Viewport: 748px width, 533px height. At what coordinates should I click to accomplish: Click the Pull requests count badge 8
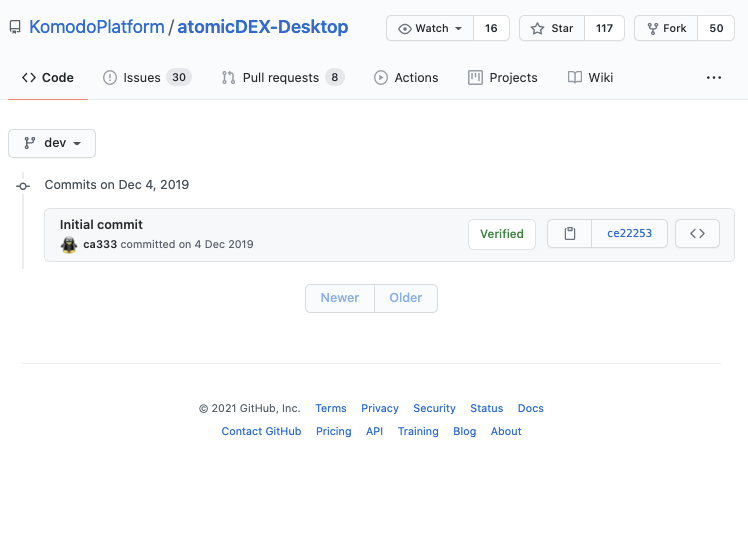[x=335, y=77]
